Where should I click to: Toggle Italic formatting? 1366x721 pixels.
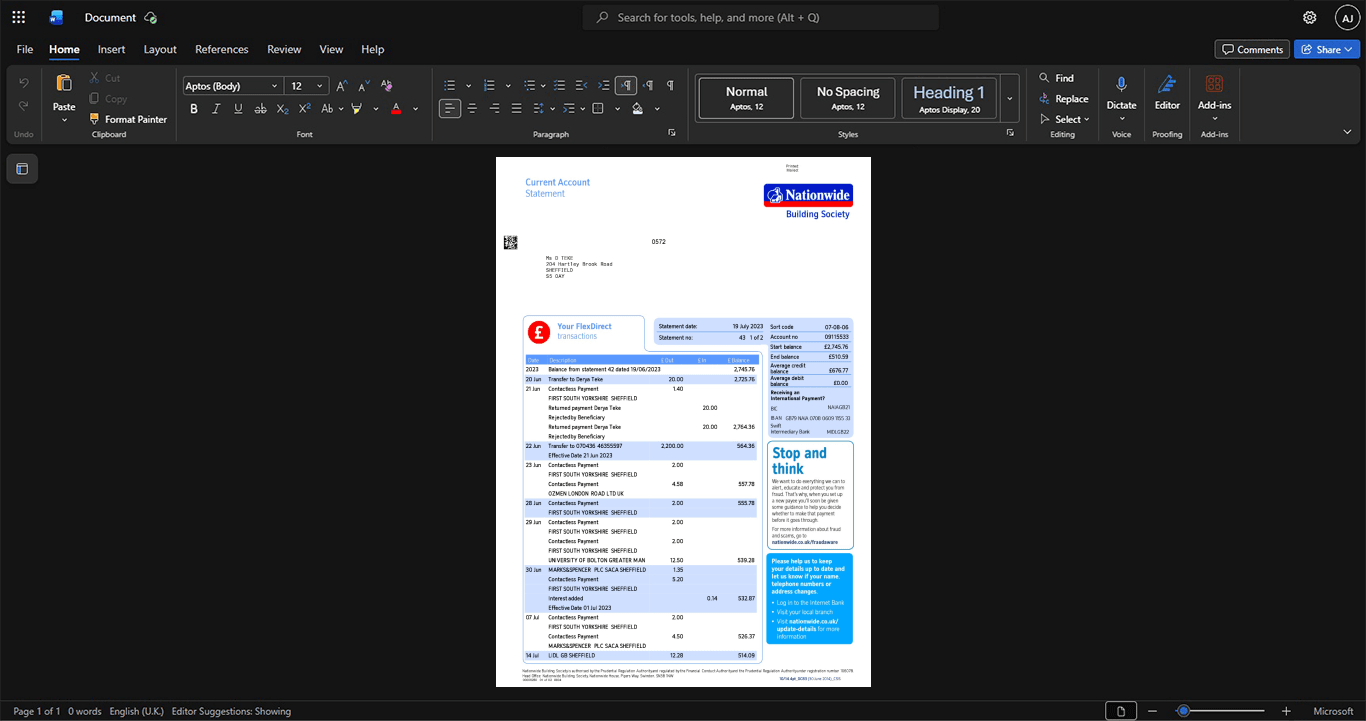click(x=216, y=108)
